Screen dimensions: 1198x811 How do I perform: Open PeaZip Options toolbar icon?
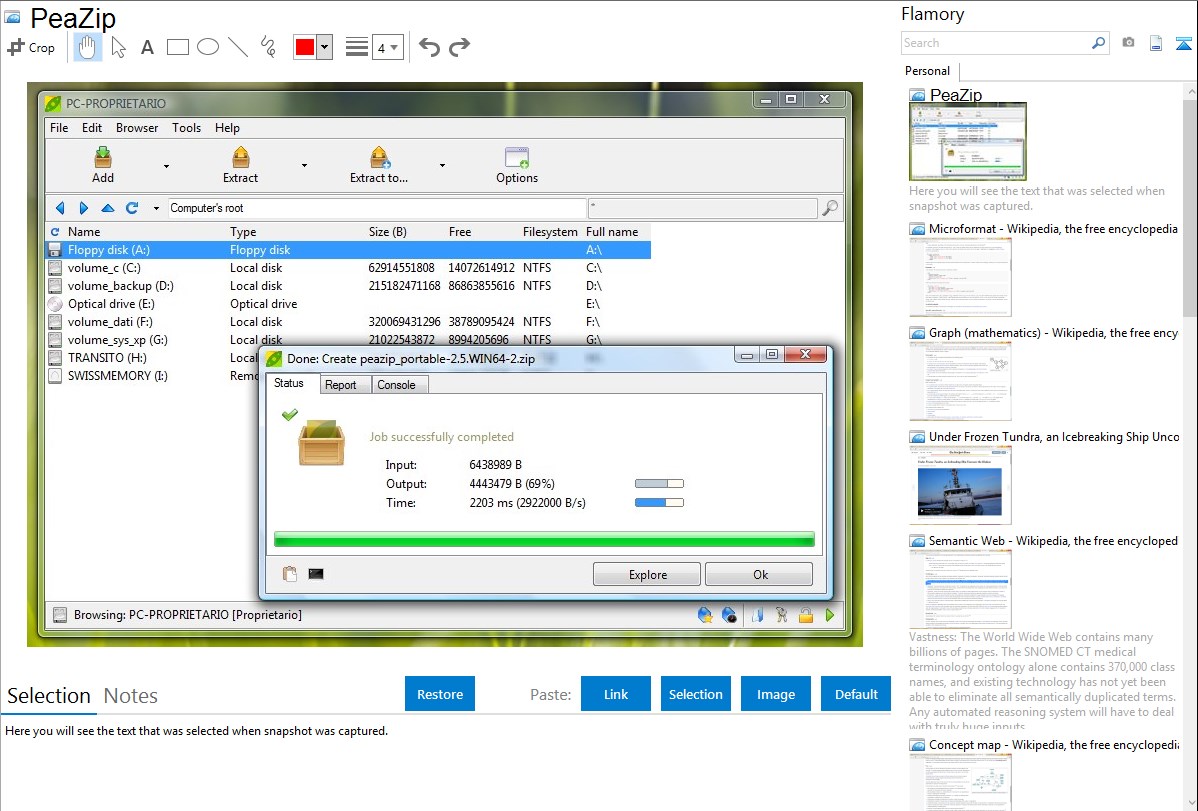[x=517, y=157]
